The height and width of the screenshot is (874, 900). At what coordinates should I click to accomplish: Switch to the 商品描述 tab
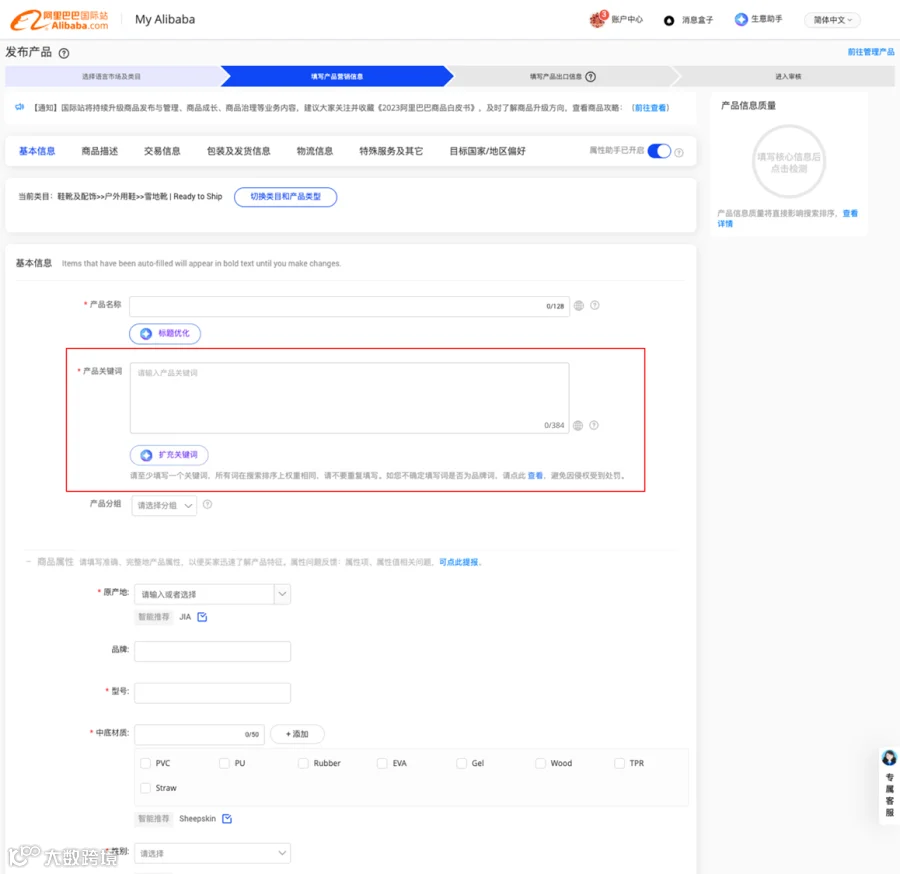99,151
